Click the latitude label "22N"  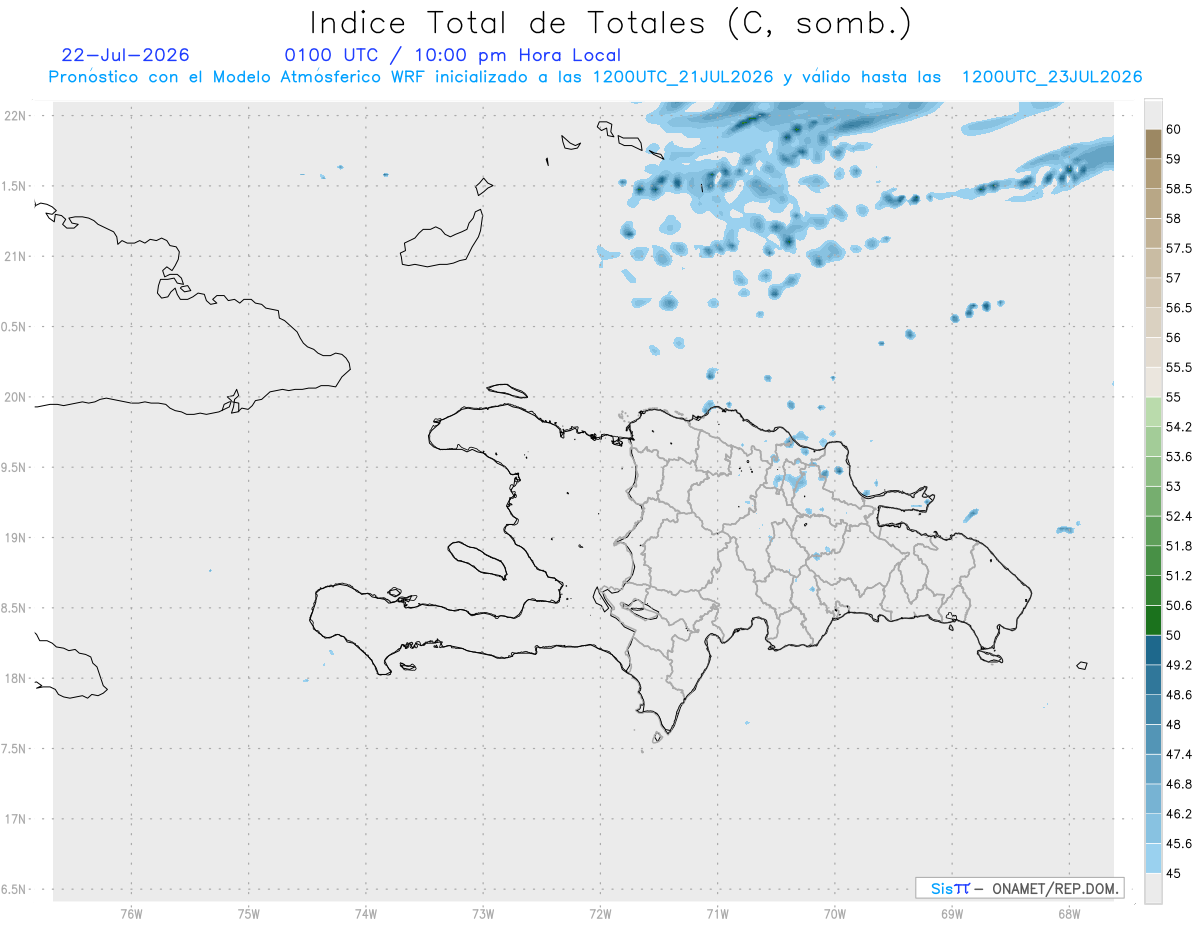click(x=17, y=116)
